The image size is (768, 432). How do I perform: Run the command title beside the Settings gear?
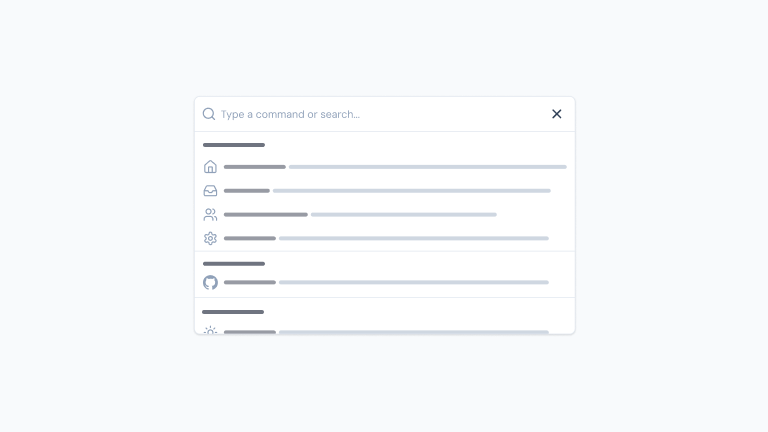[250, 239]
